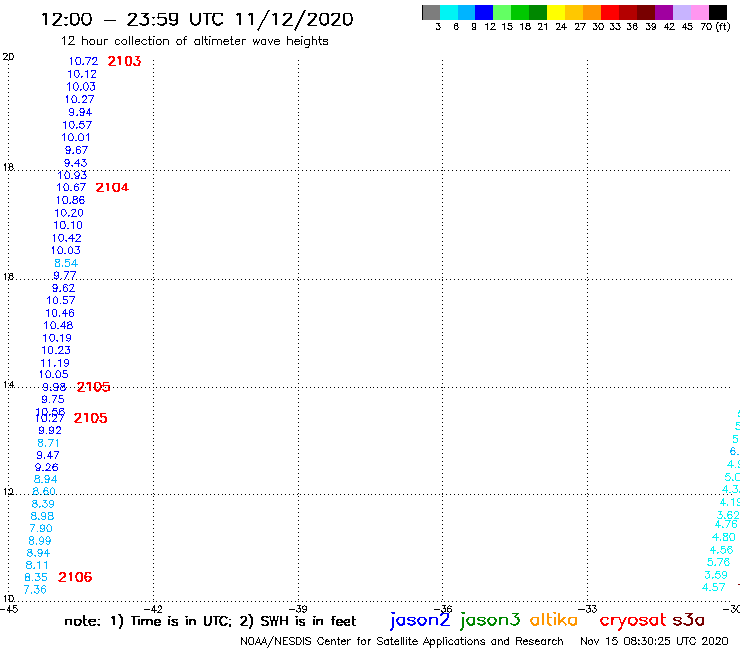This screenshot has width=740, height=650.
Task: Click the wave height value 10.12
Action: coord(82,74)
